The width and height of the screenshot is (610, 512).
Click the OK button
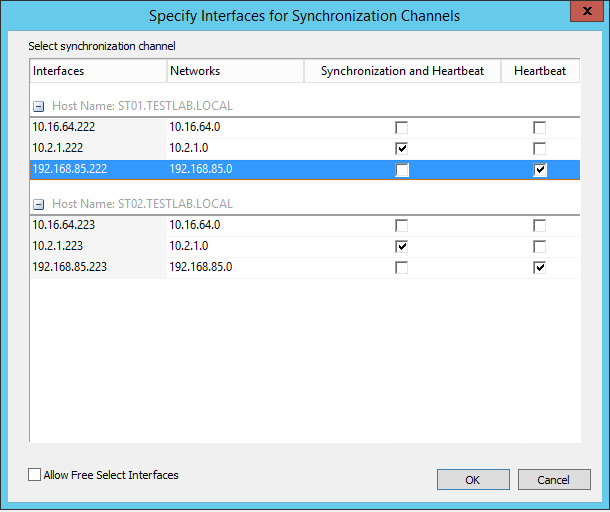click(x=473, y=480)
